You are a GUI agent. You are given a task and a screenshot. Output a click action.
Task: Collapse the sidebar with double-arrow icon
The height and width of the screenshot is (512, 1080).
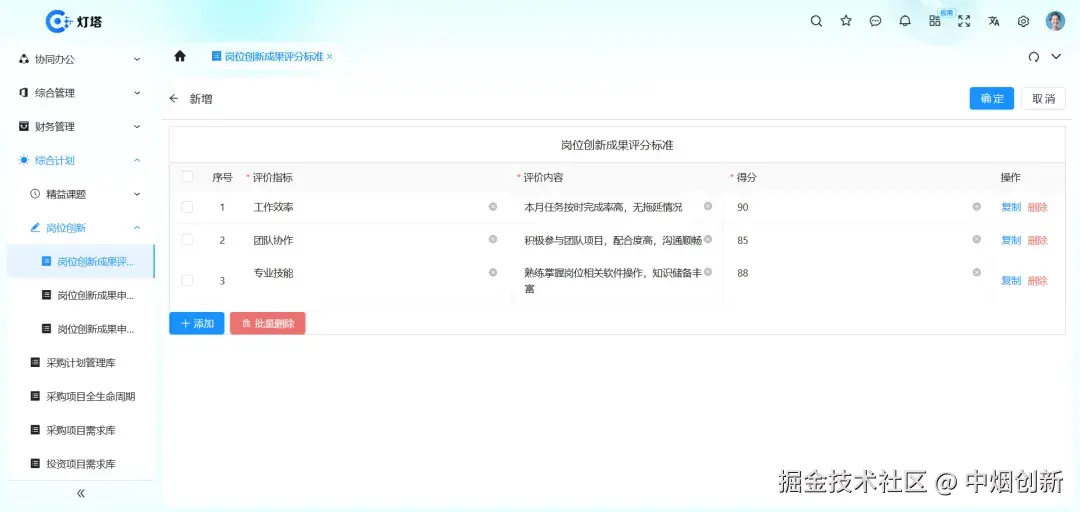coord(81,493)
